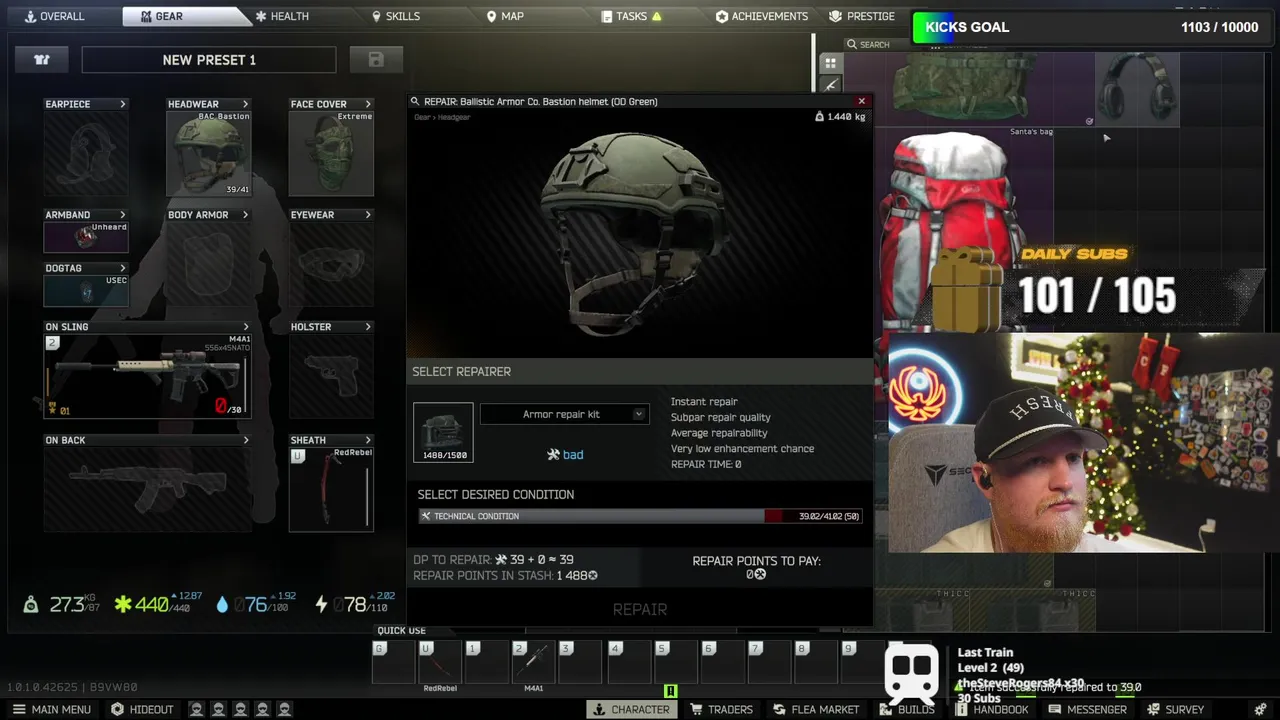Select the Extreme face cover item
Screen dimensions: 1280x720
pyautogui.click(x=331, y=153)
